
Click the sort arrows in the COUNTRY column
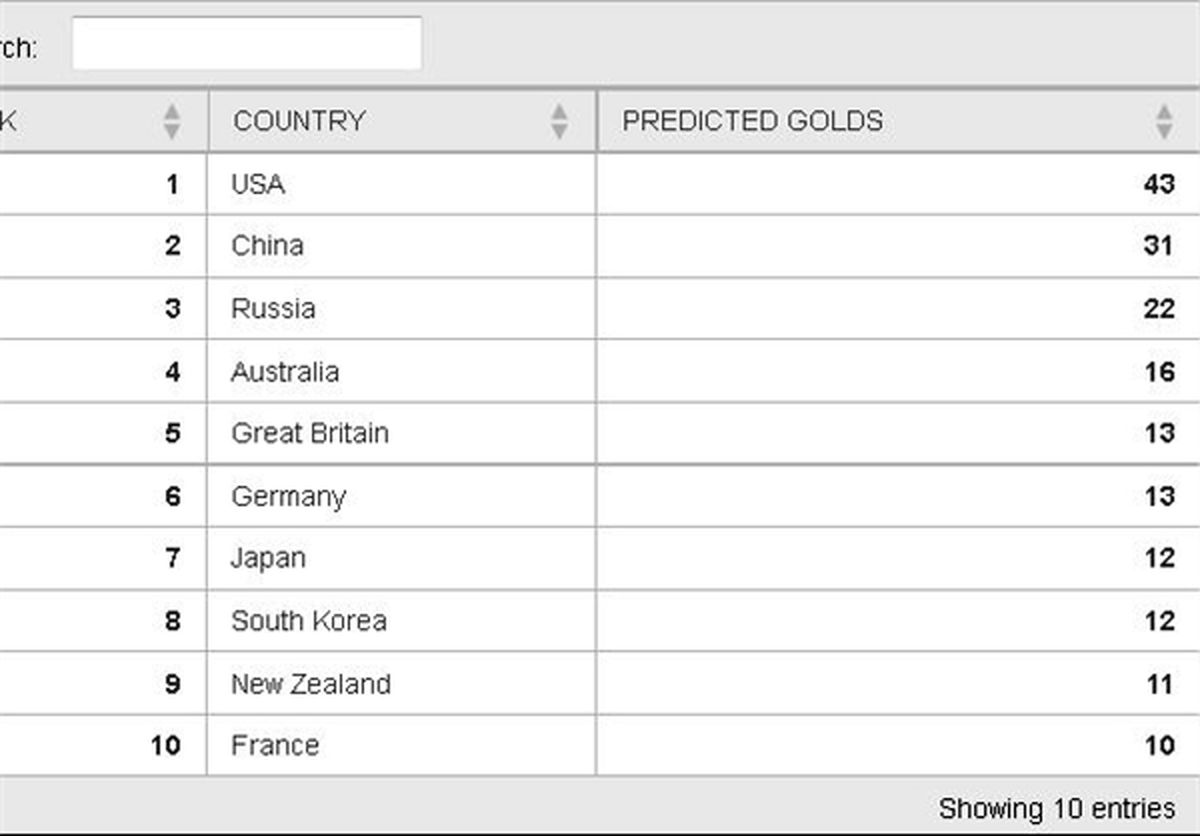point(559,121)
